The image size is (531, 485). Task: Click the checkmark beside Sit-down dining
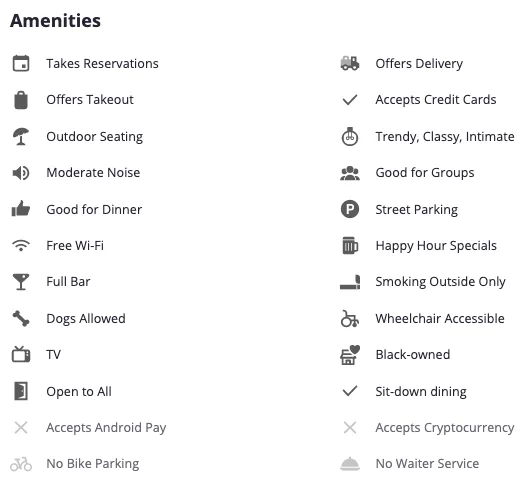click(350, 391)
